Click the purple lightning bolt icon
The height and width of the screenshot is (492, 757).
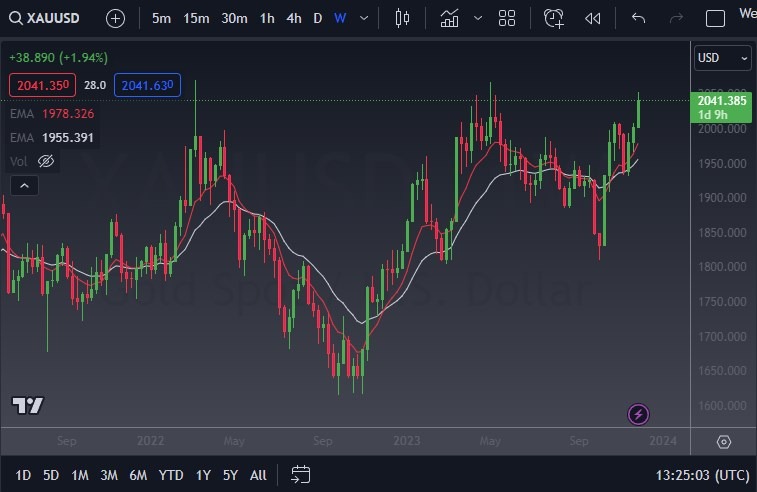(638, 414)
